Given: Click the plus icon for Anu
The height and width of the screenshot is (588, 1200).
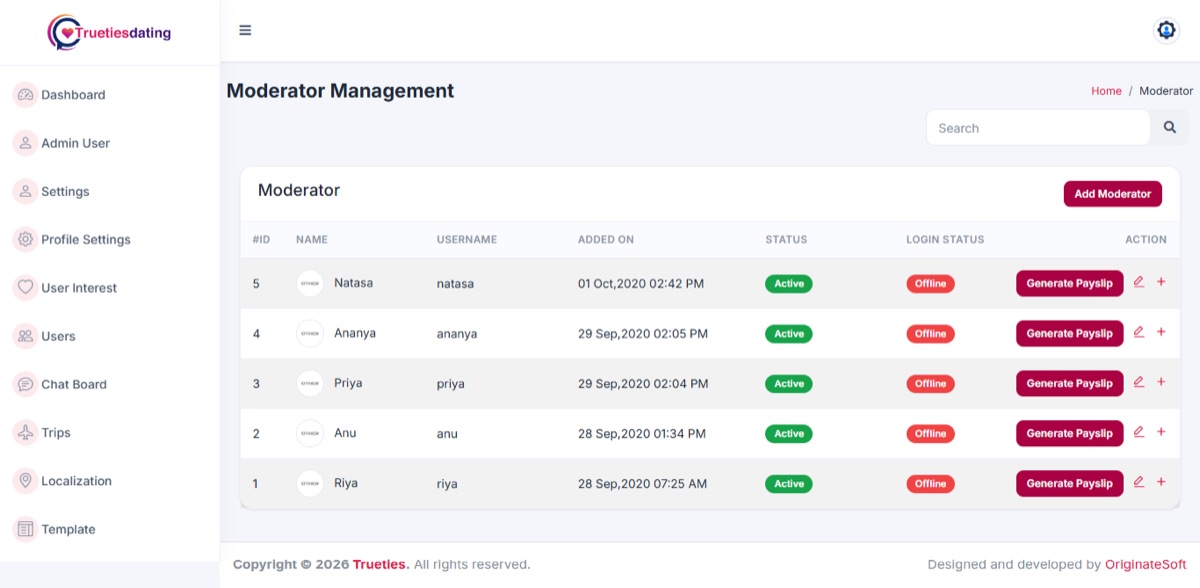Looking at the screenshot, I should 1161,432.
